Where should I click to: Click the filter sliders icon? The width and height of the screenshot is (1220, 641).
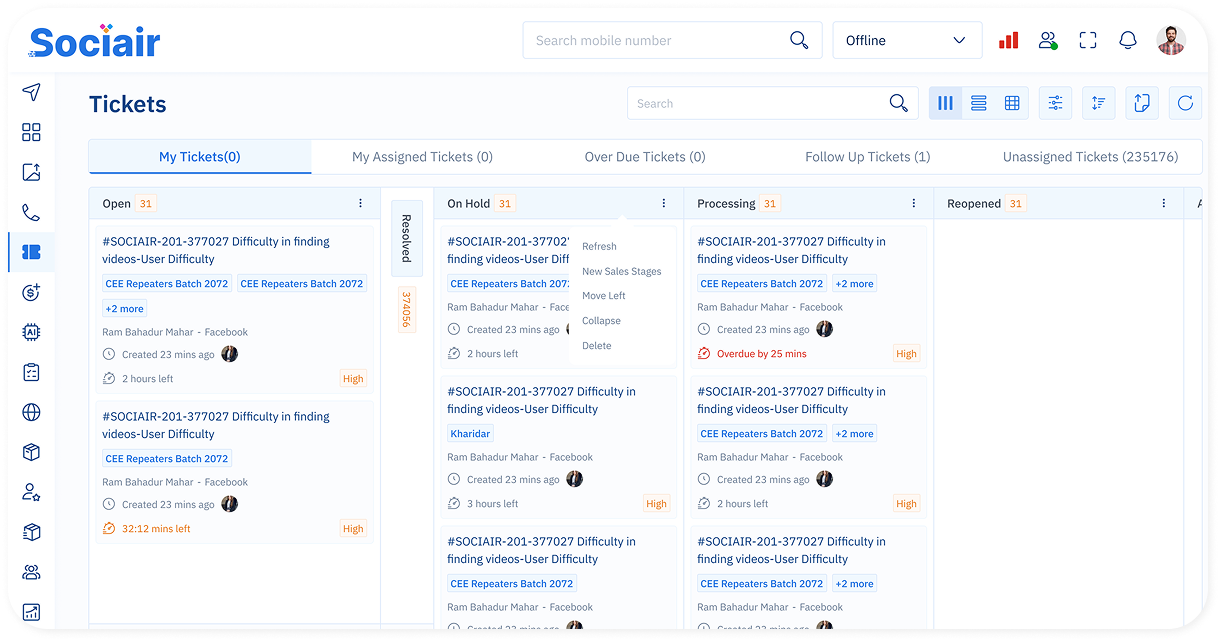[x=1055, y=103]
